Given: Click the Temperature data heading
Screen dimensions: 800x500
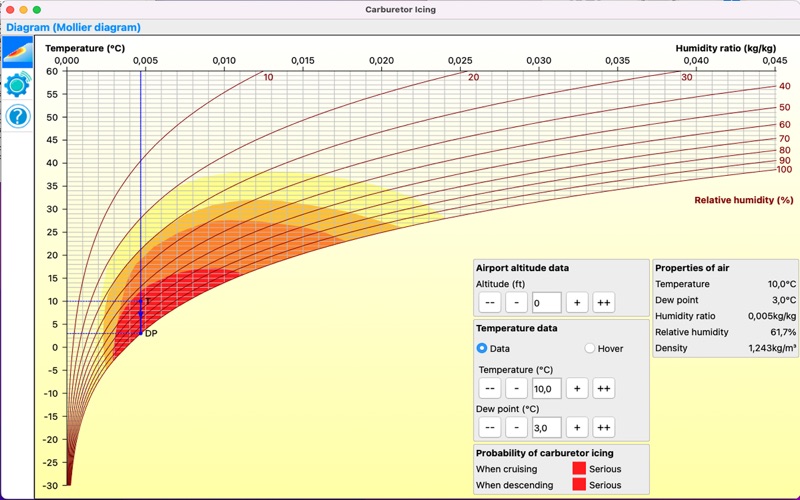Looking at the screenshot, I should pyautogui.click(x=516, y=328).
